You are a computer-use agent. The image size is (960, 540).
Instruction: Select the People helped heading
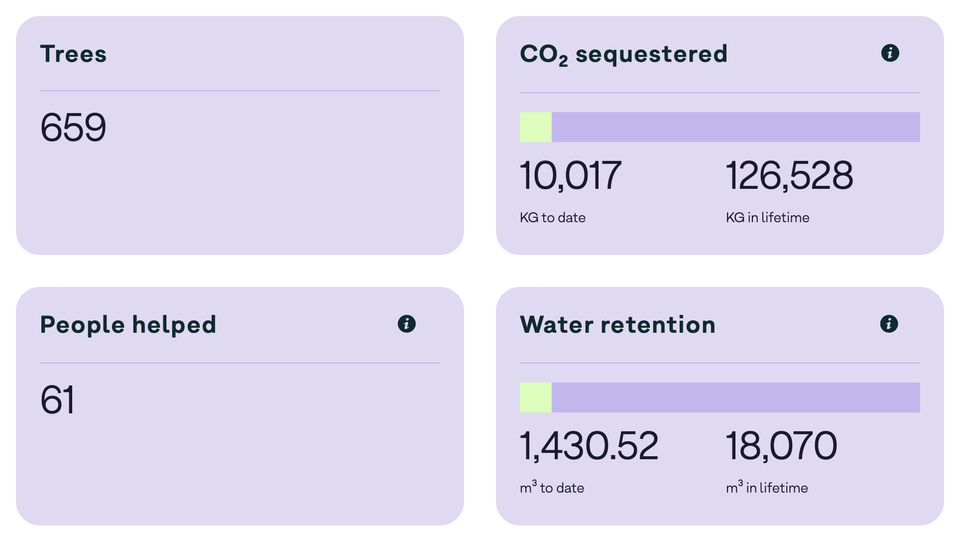click(x=128, y=324)
